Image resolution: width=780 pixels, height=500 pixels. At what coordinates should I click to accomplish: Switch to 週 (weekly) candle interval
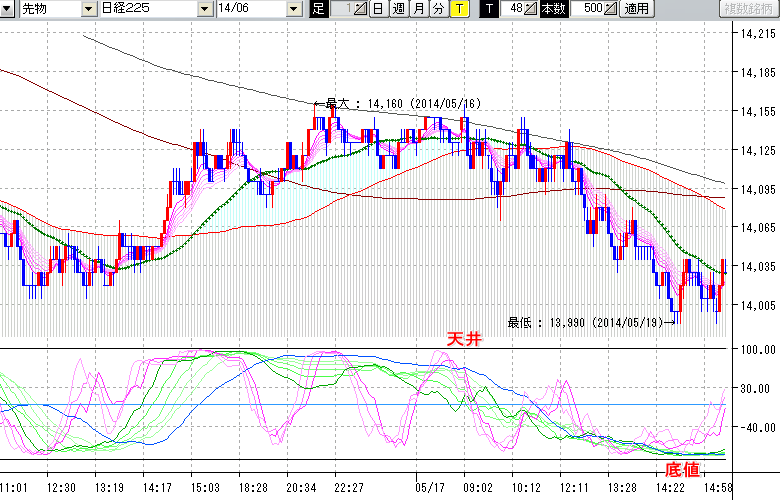tap(398, 9)
